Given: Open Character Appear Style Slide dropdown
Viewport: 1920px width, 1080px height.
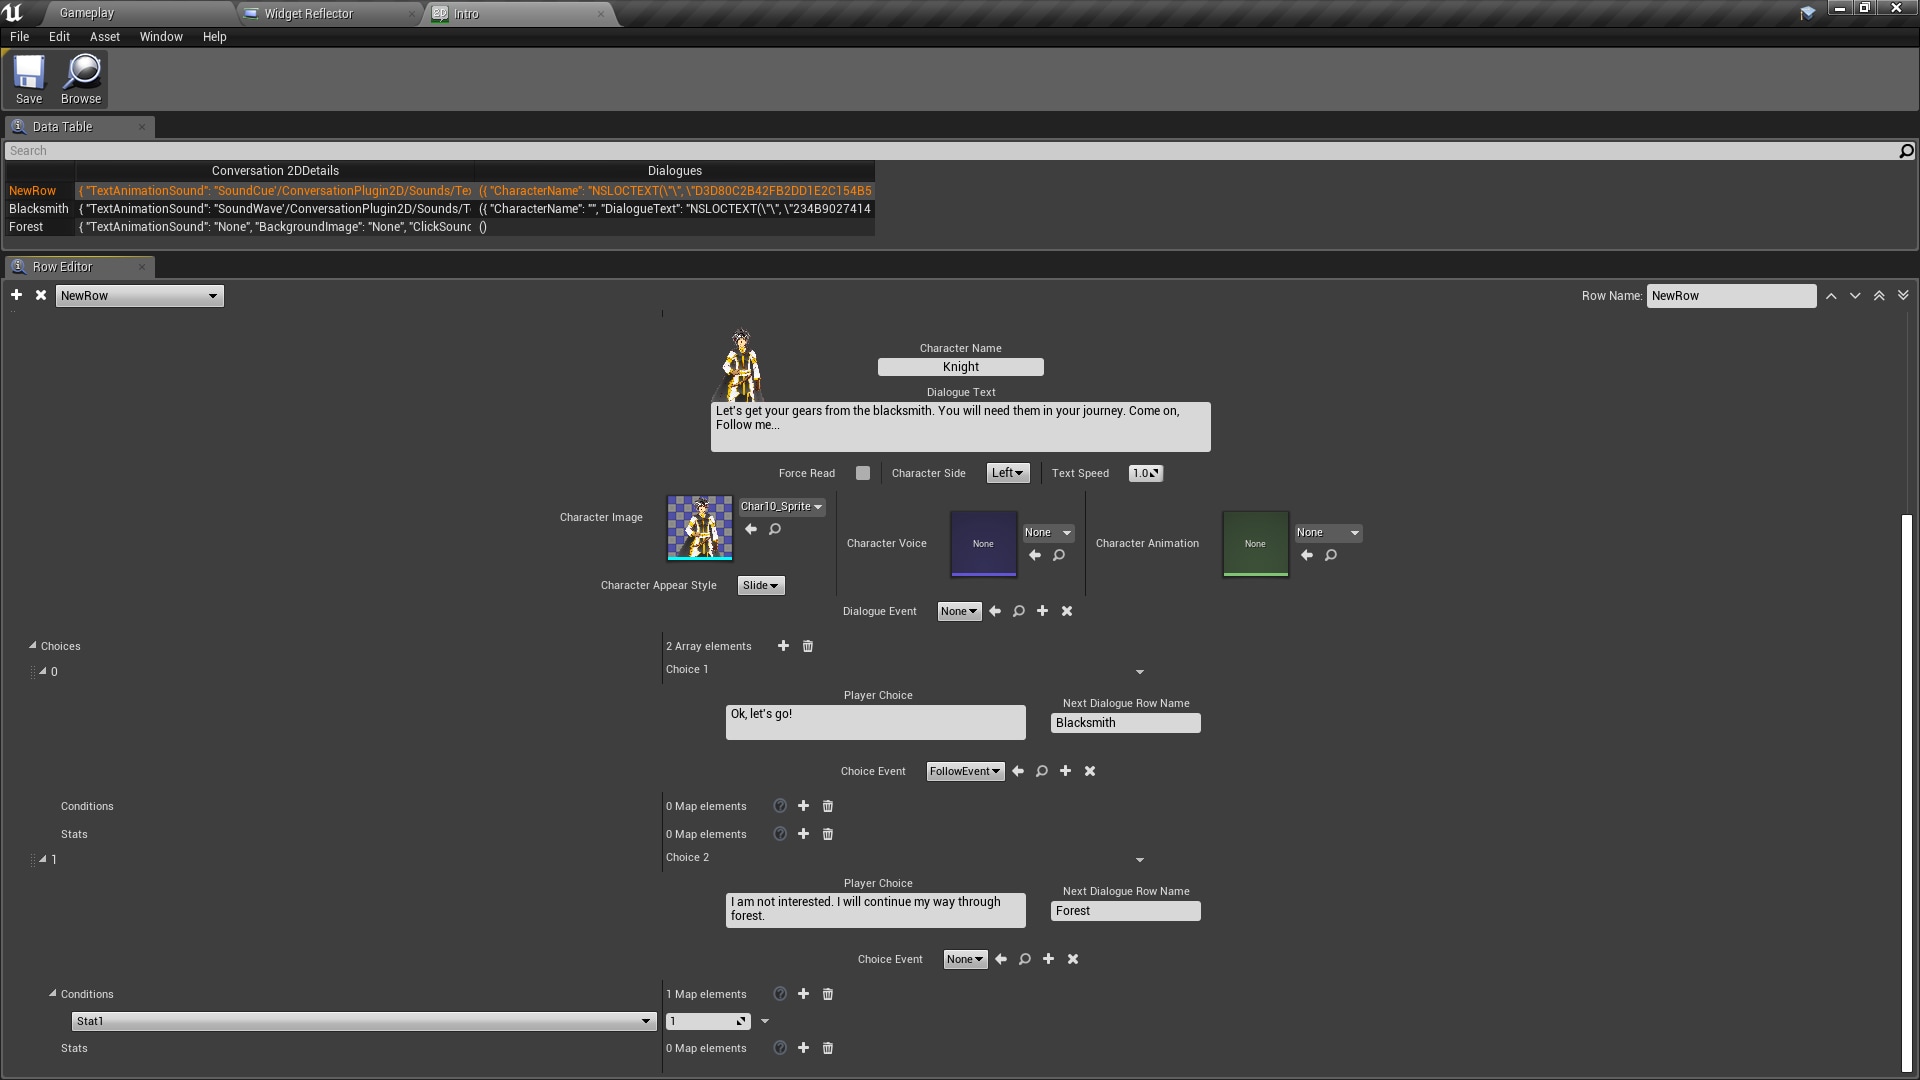Looking at the screenshot, I should (760, 586).
